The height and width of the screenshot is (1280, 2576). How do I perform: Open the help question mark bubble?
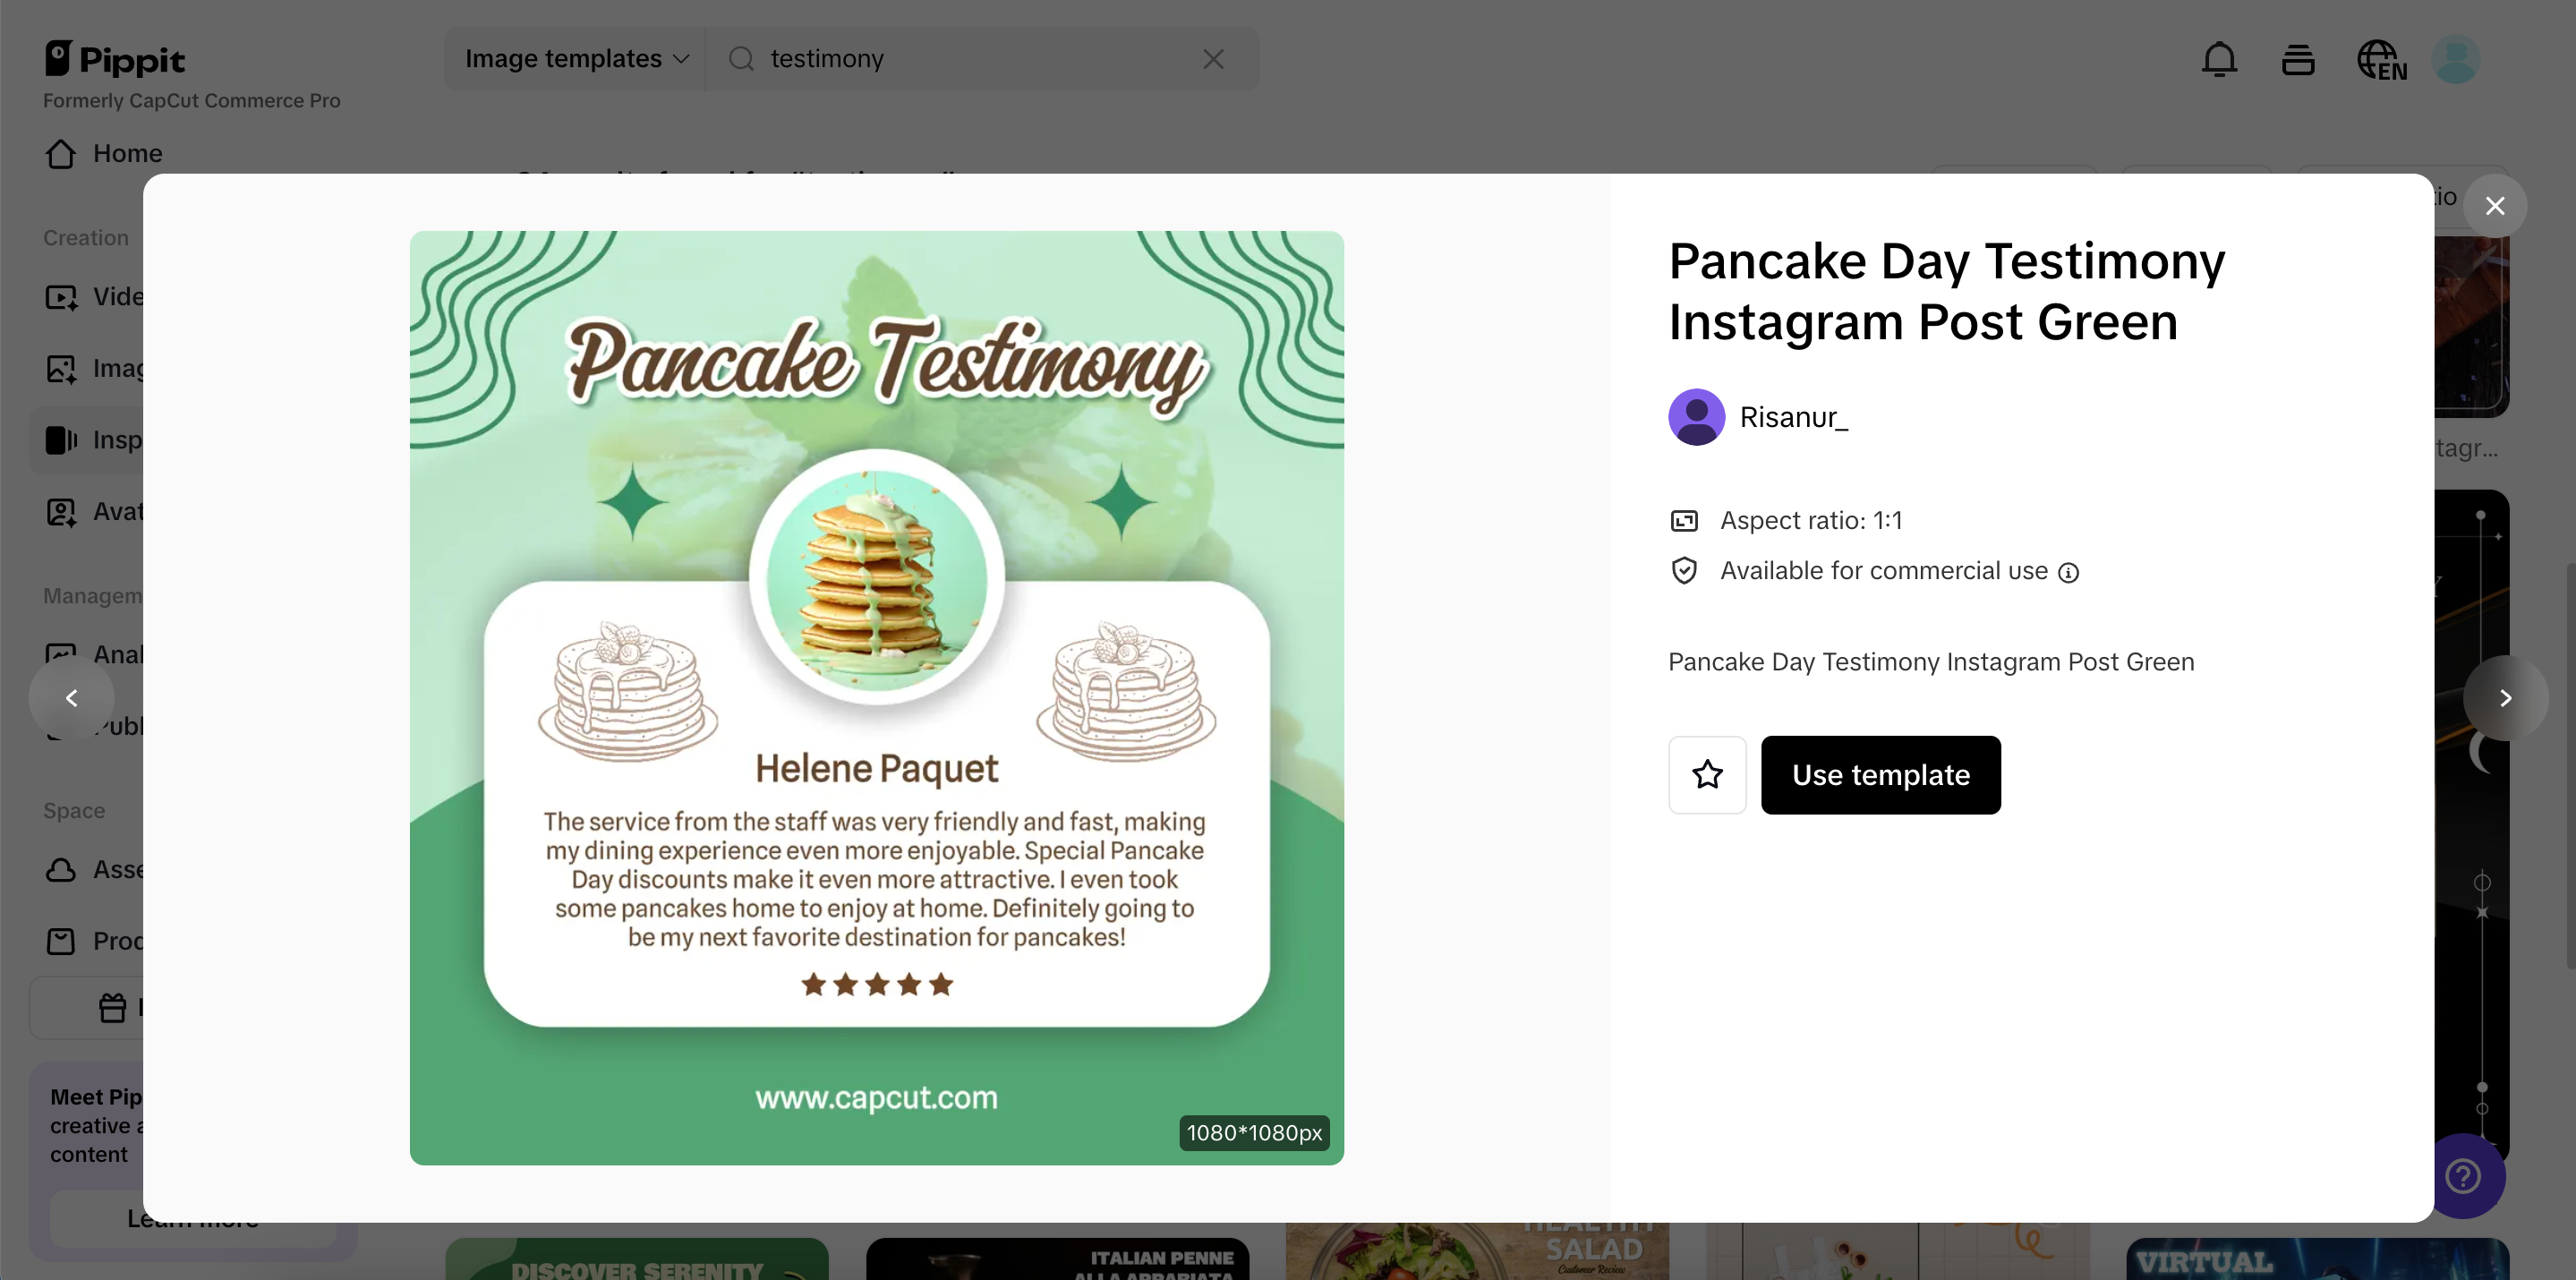click(2463, 1176)
